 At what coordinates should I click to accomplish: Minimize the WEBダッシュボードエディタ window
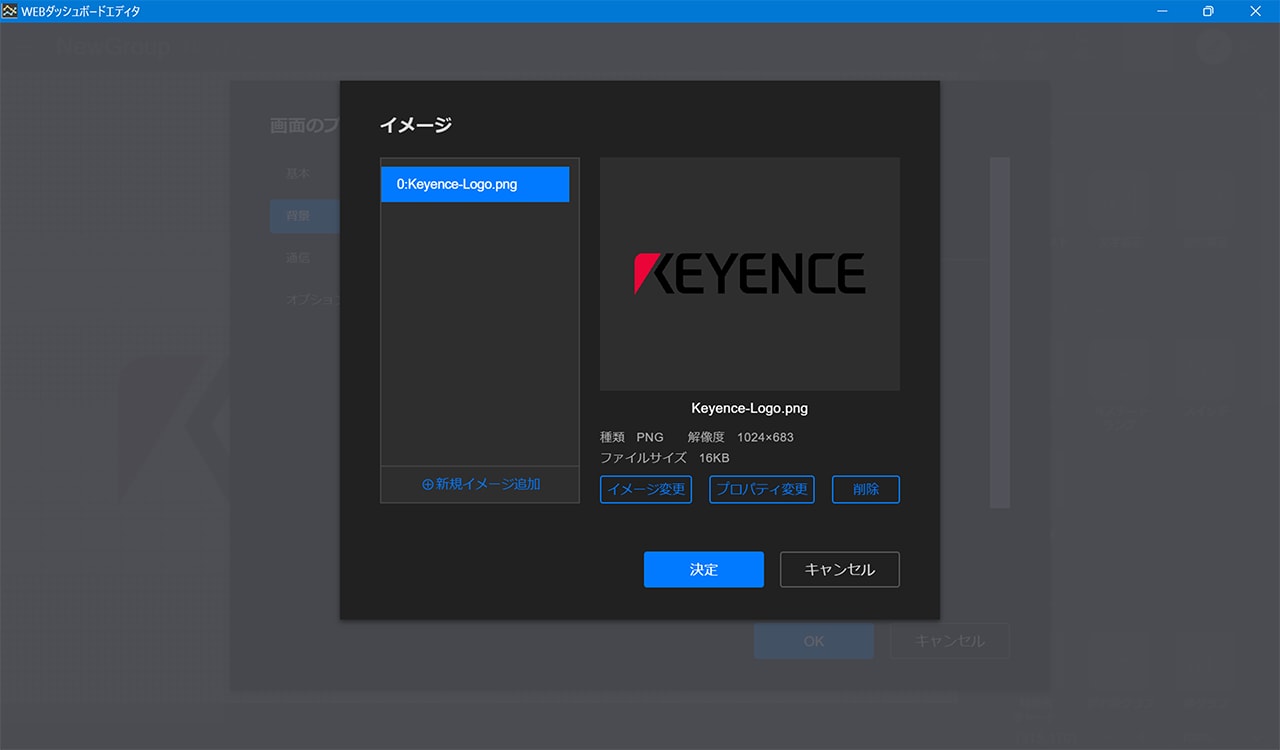[x=1163, y=11]
